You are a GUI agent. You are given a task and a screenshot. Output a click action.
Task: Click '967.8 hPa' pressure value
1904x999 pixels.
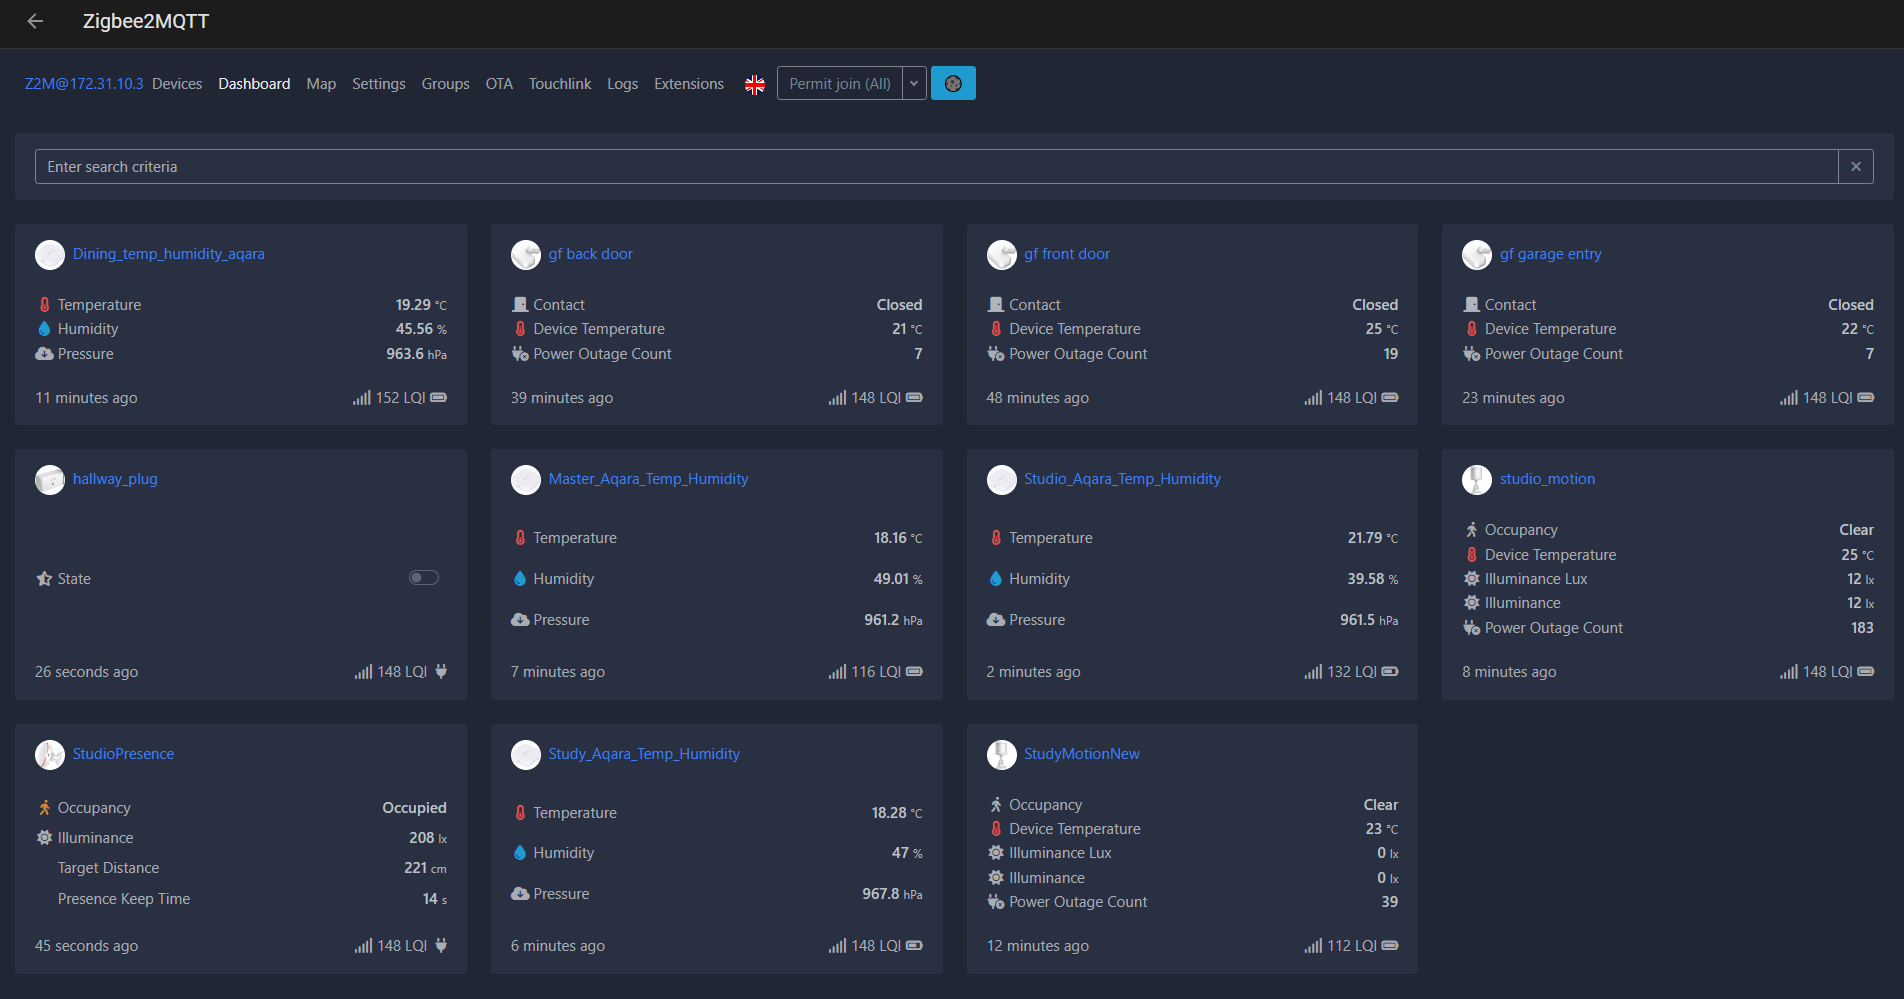pos(892,894)
